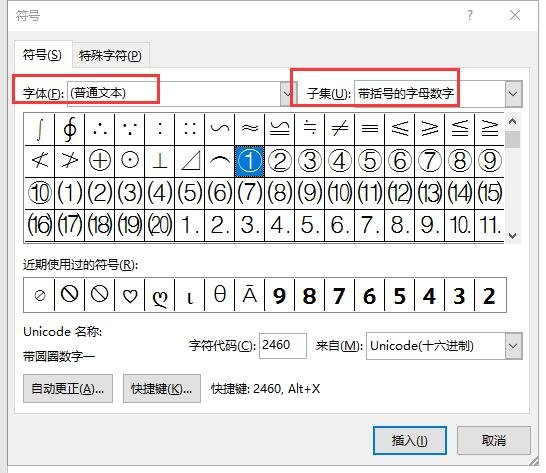Select the circled dot symbol
The height and width of the screenshot is (473, 546).
click(x=130, y=161)
